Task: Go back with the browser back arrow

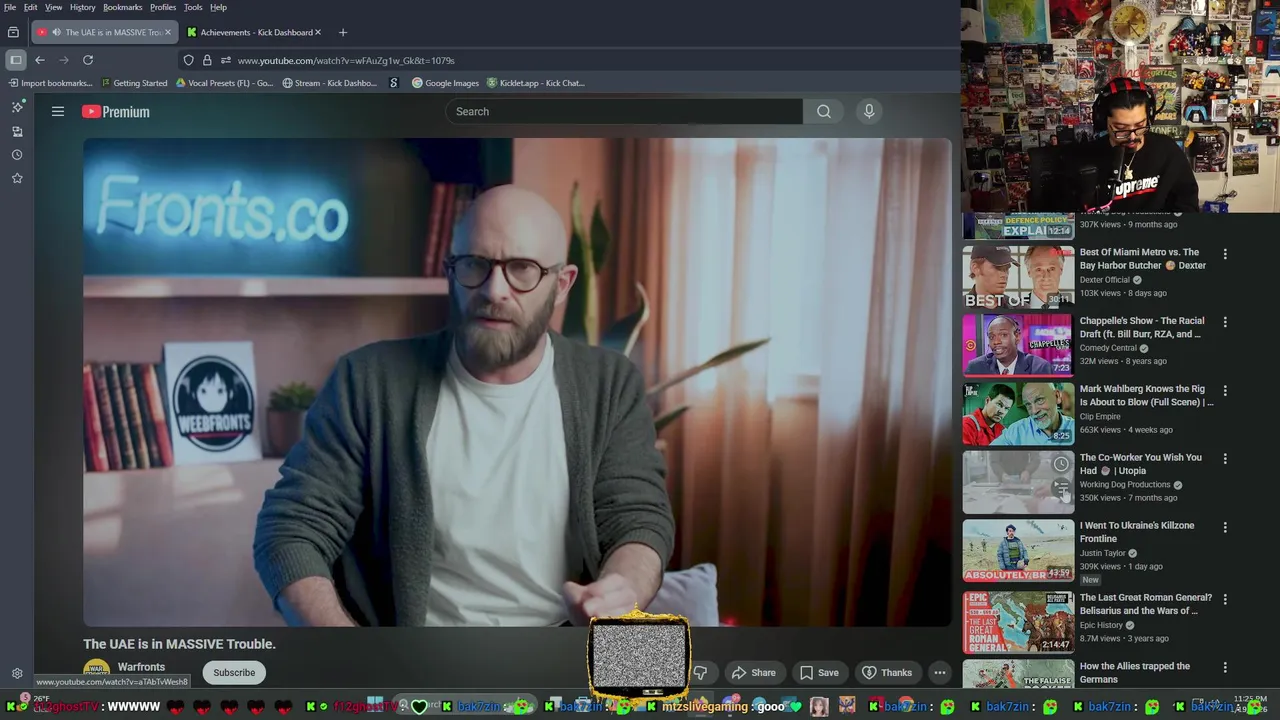Action: coord(40,60)
